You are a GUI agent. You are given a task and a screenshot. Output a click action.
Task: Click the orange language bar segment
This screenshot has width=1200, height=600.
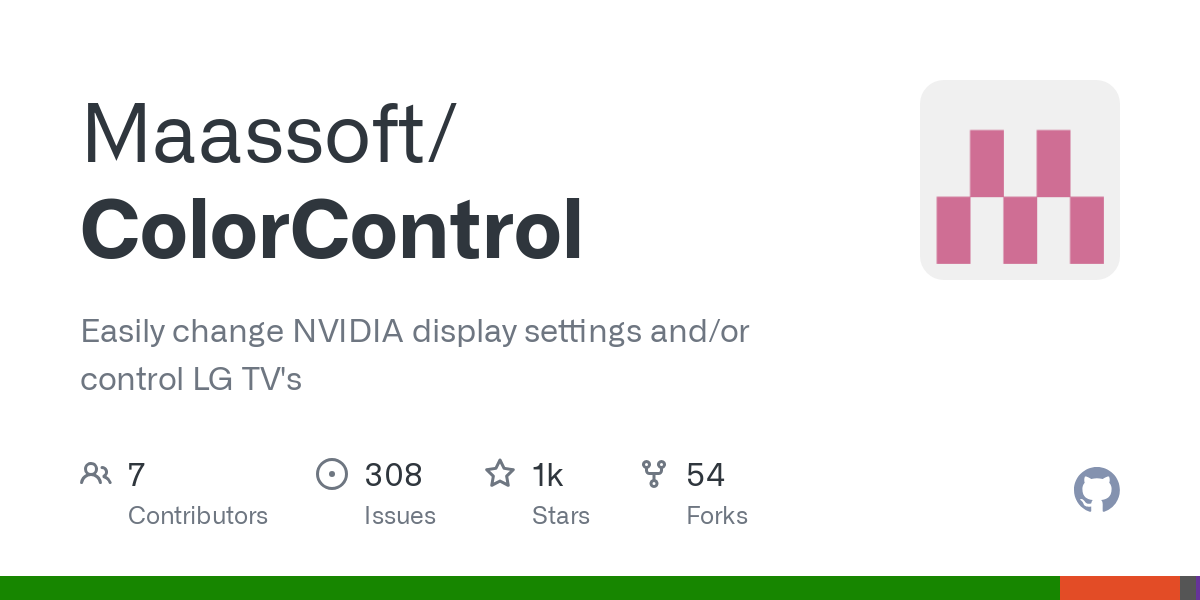pyautogui.click(x=1120, y=588)
